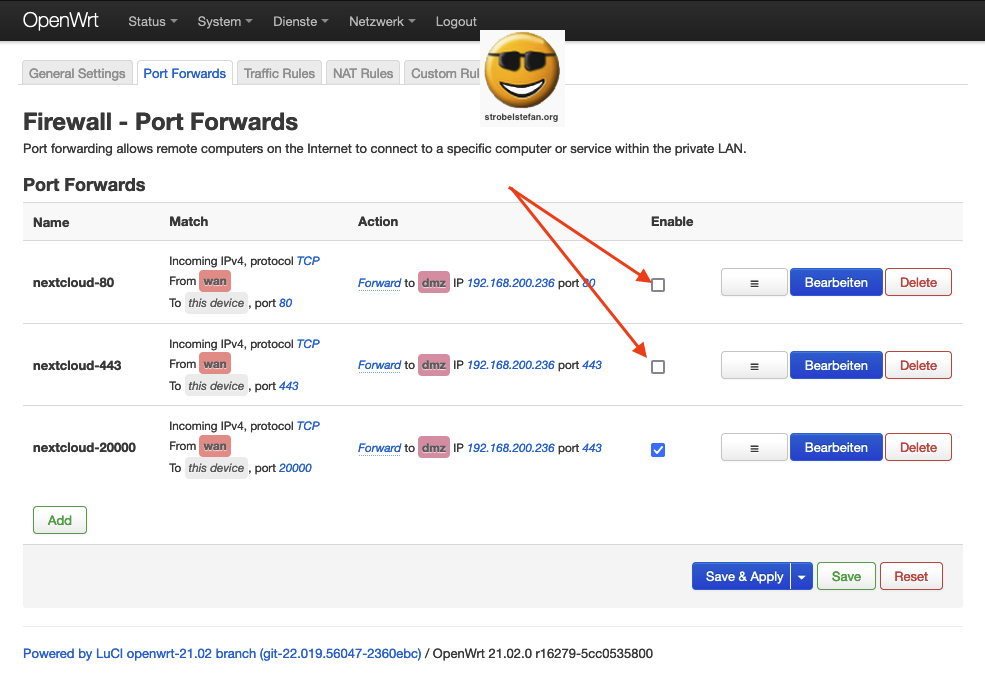Expand the Save & Apply dropdown arrow
The width and height of the screenshot is (985, 675).
pyautogui.click(x=801, y=576)
